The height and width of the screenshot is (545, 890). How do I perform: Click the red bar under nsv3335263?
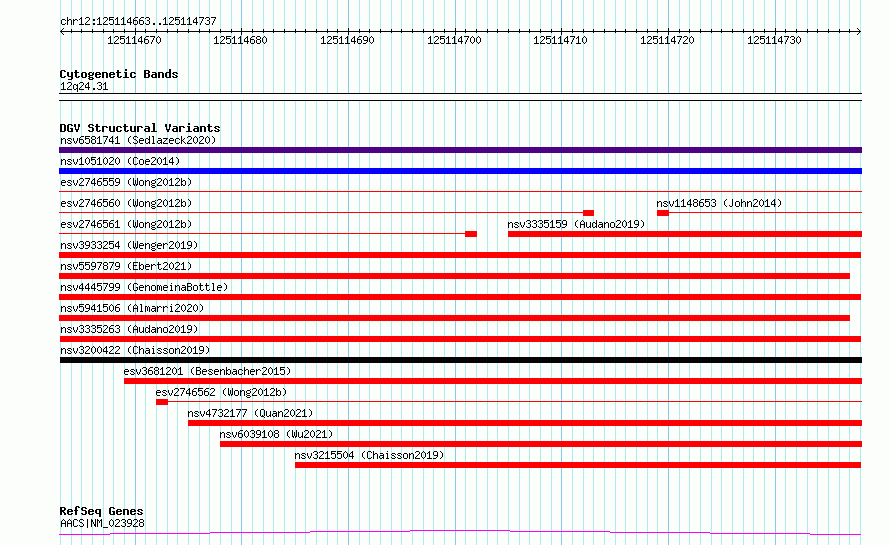click(x=460, y=339)
